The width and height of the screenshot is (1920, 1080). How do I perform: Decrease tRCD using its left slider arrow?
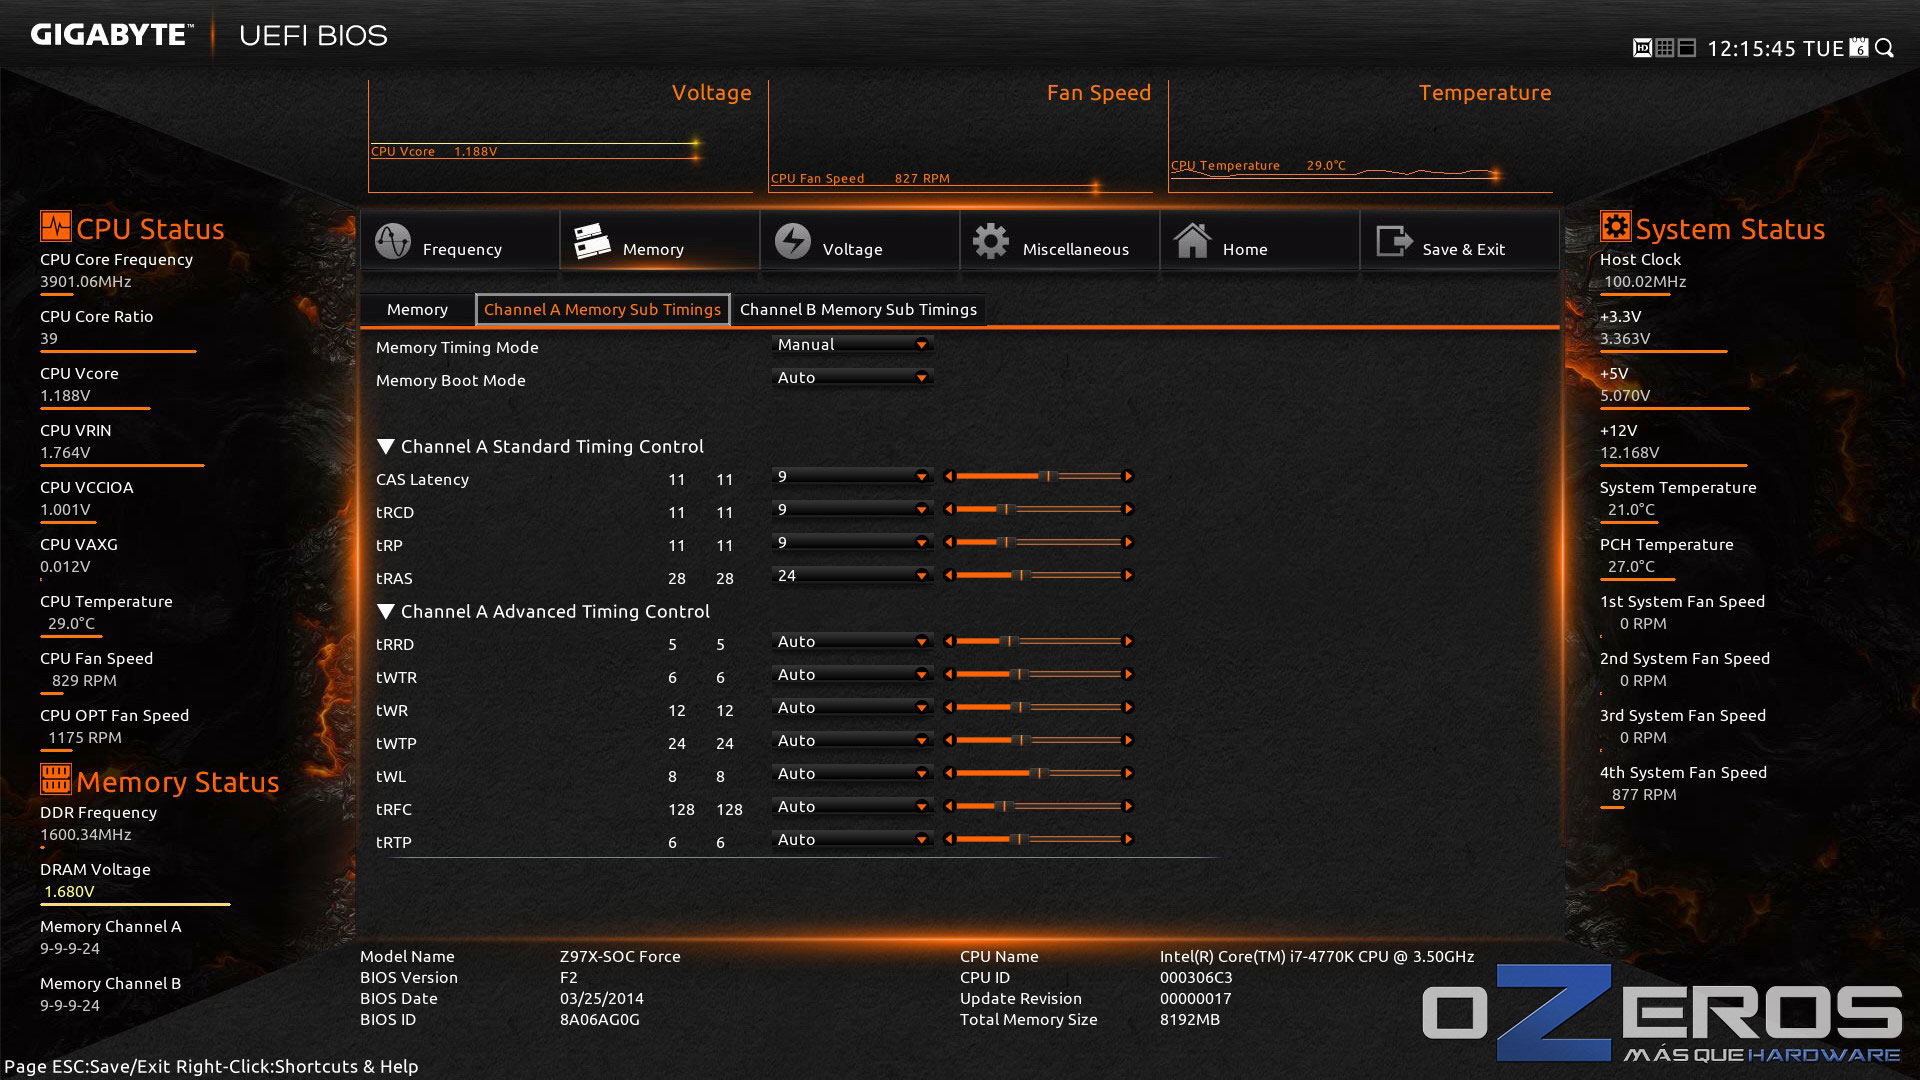coord(949,510)
